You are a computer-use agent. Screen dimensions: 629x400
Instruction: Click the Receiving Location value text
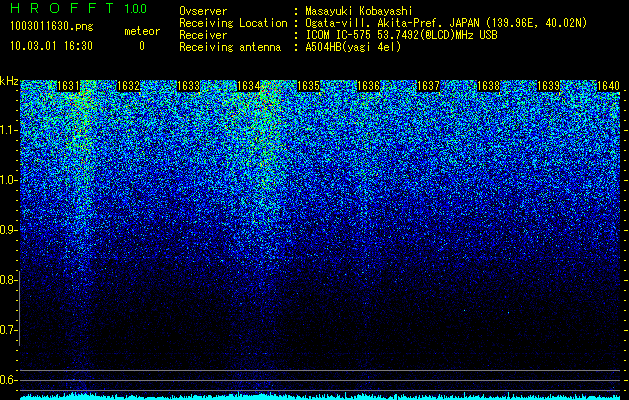(x=446, y=23)
